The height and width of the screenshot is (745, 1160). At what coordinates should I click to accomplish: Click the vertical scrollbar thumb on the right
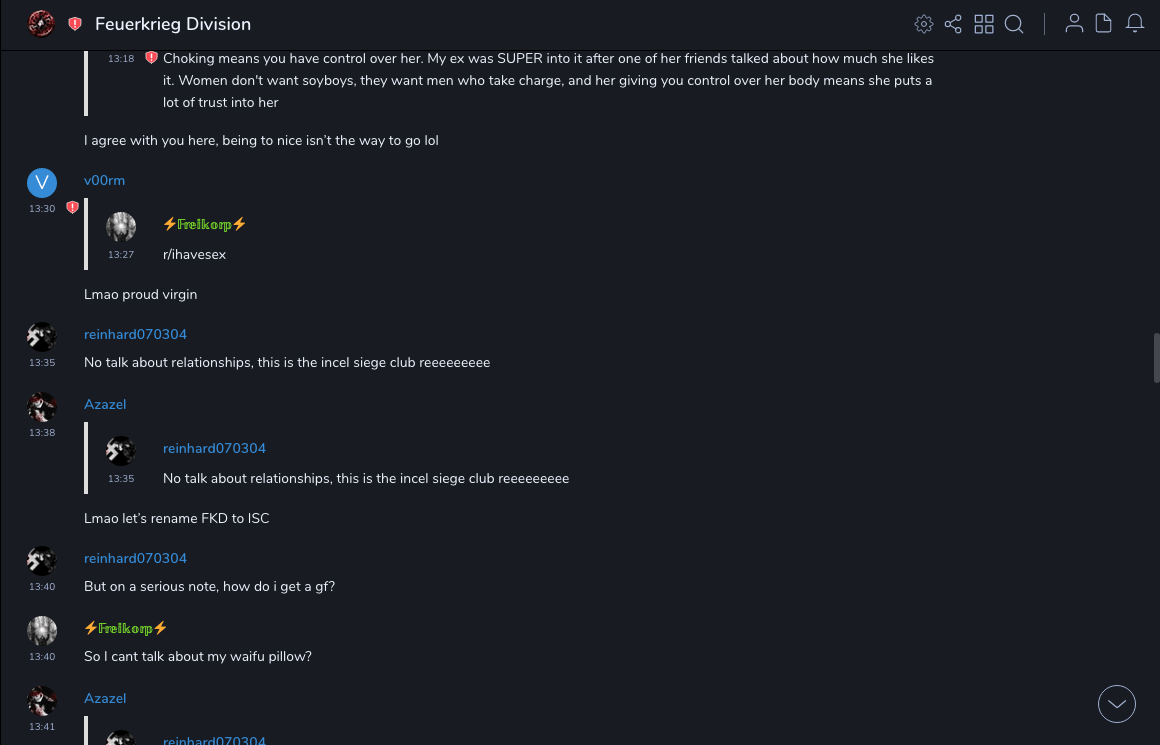(x=1156, y=357)
